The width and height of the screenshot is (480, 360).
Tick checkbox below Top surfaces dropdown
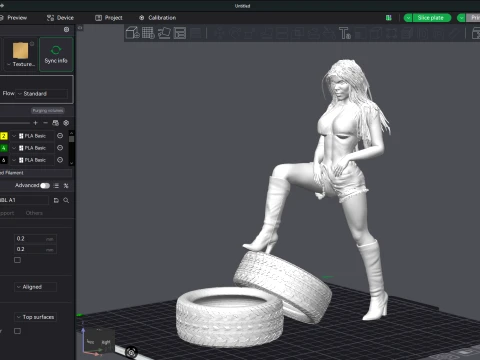17,331
